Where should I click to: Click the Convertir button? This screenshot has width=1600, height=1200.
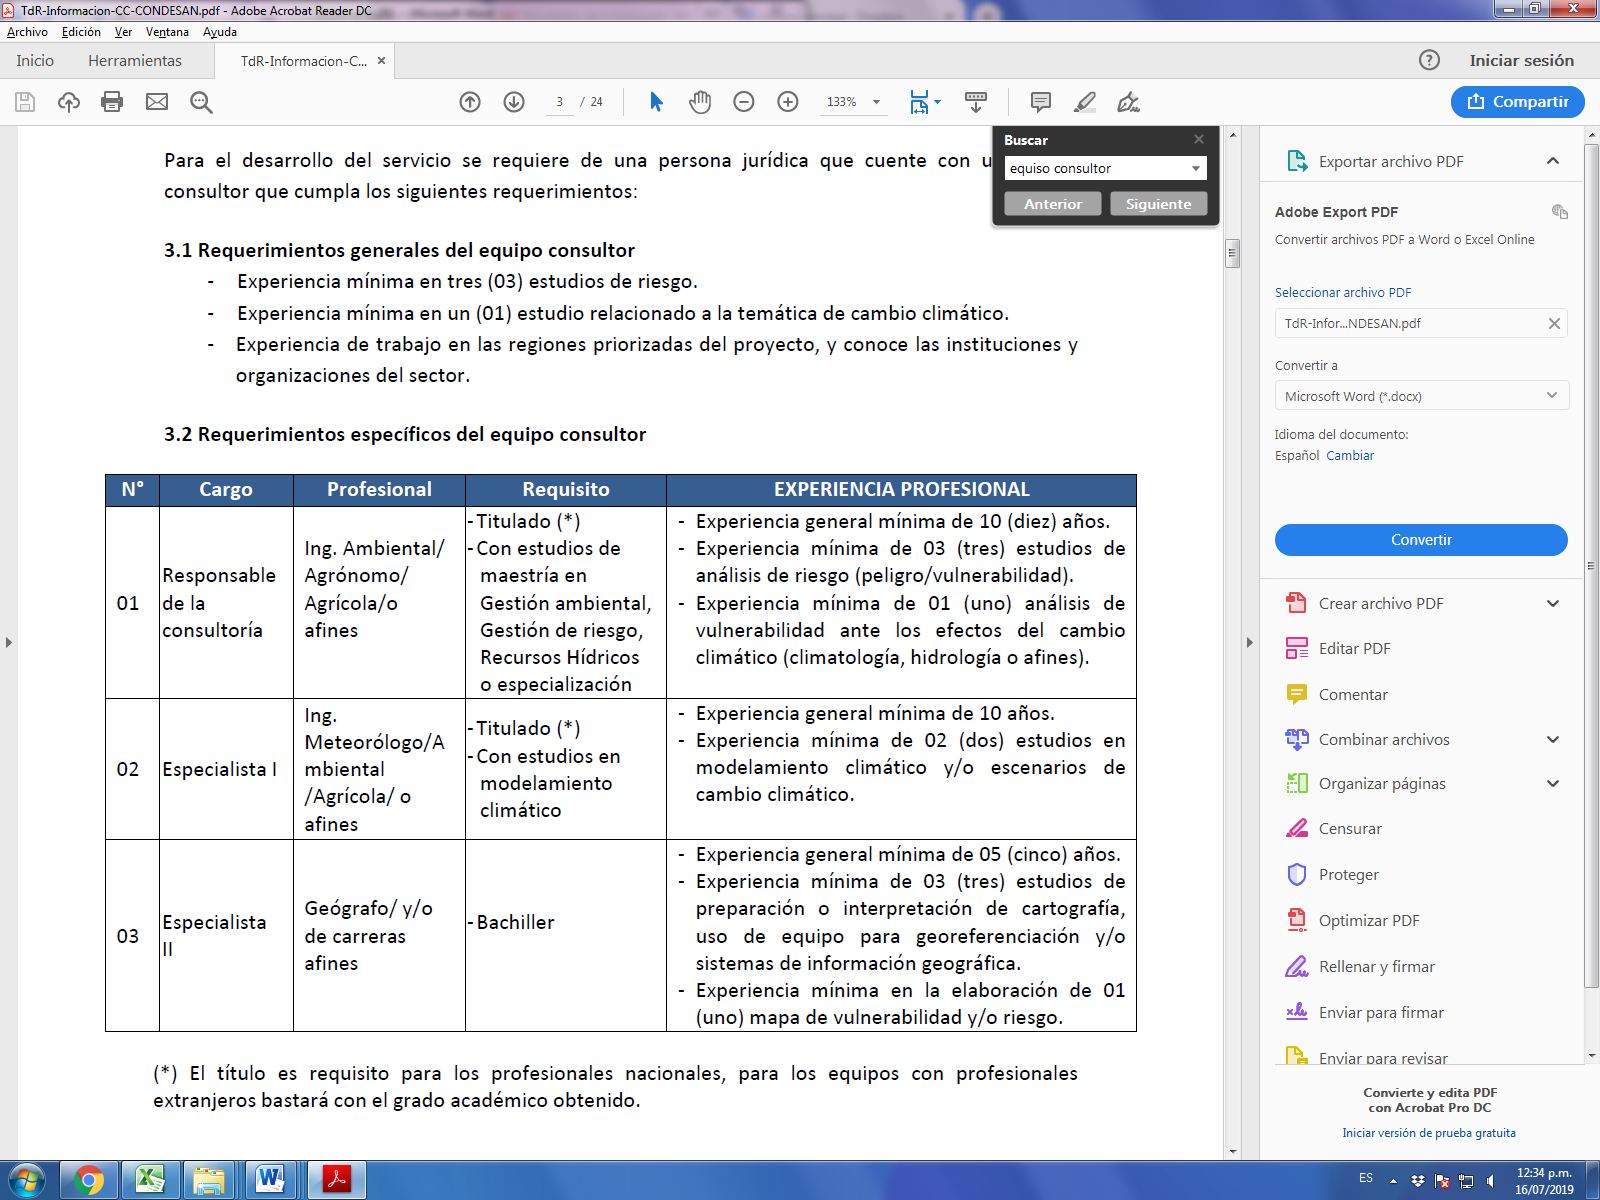1421,540
